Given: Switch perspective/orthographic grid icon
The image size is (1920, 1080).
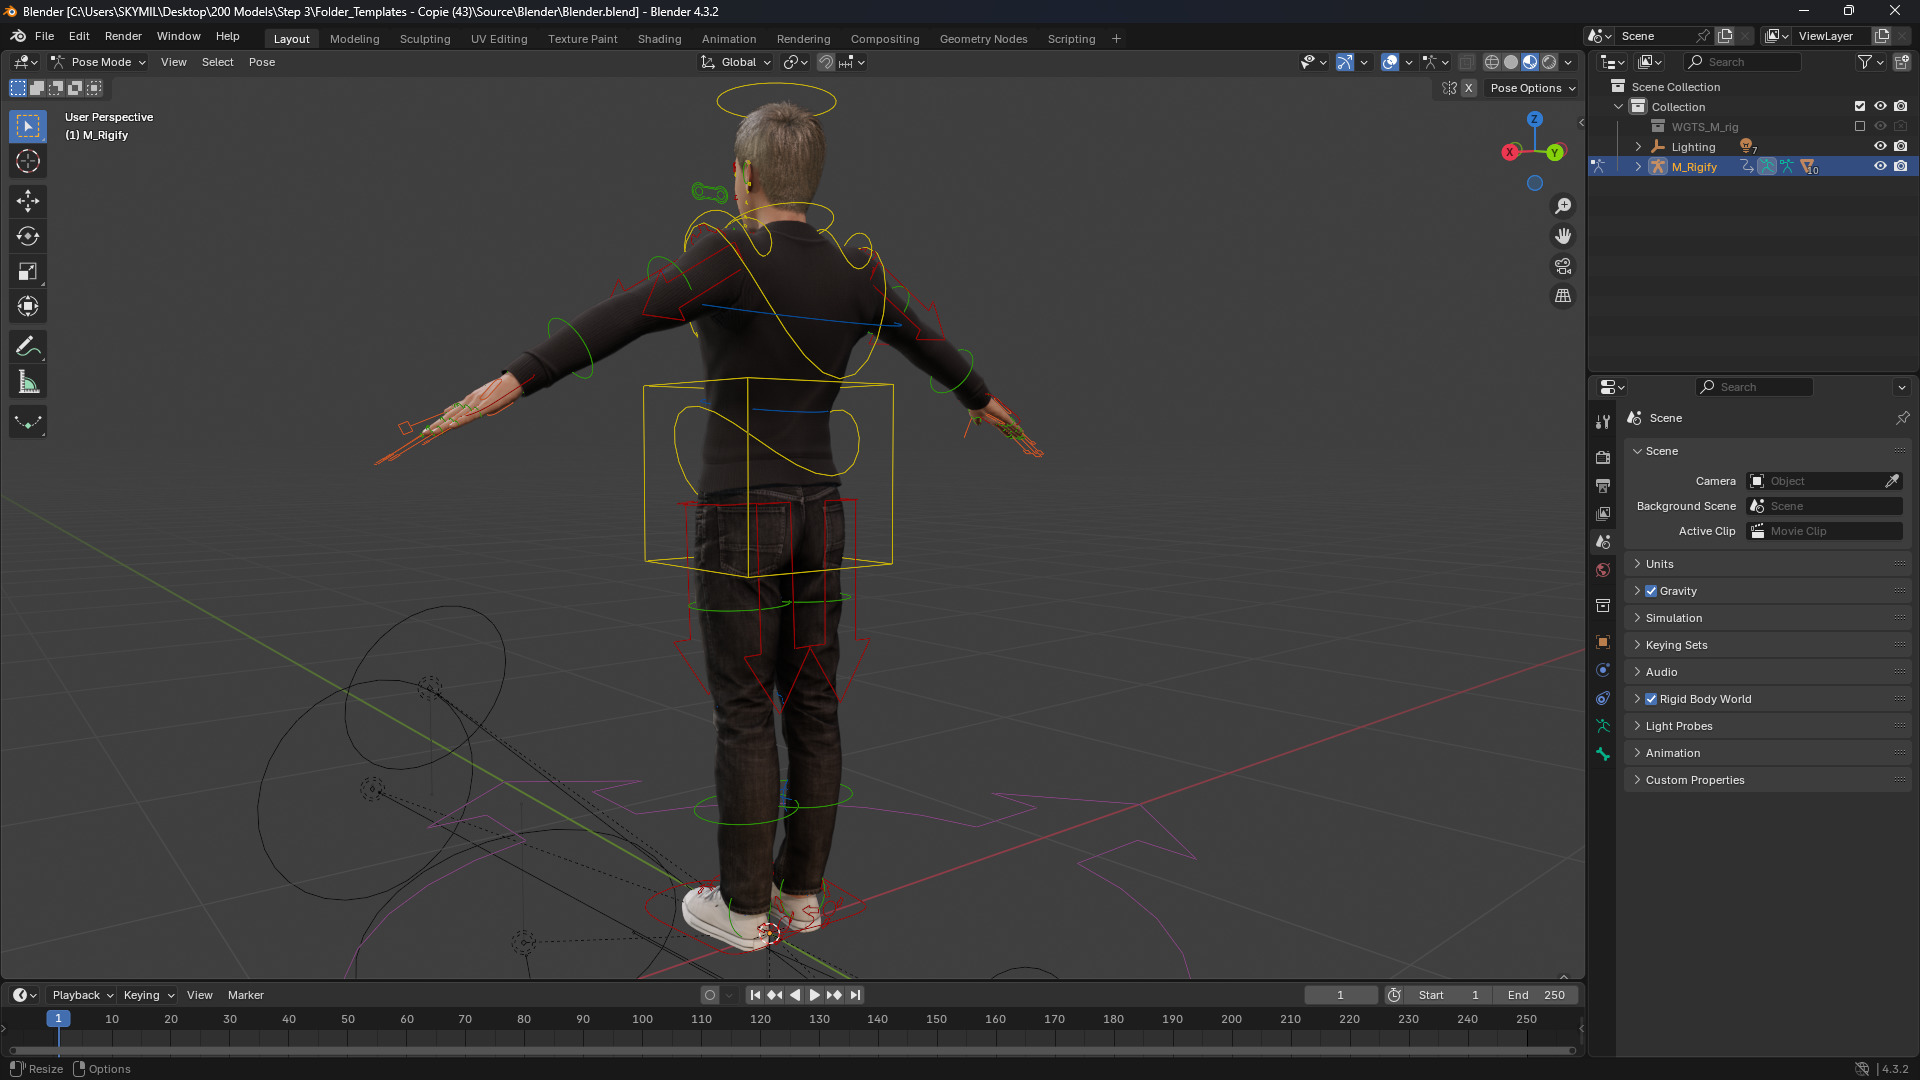Looking at the screenshot, I should click(x=1563, y=296).
